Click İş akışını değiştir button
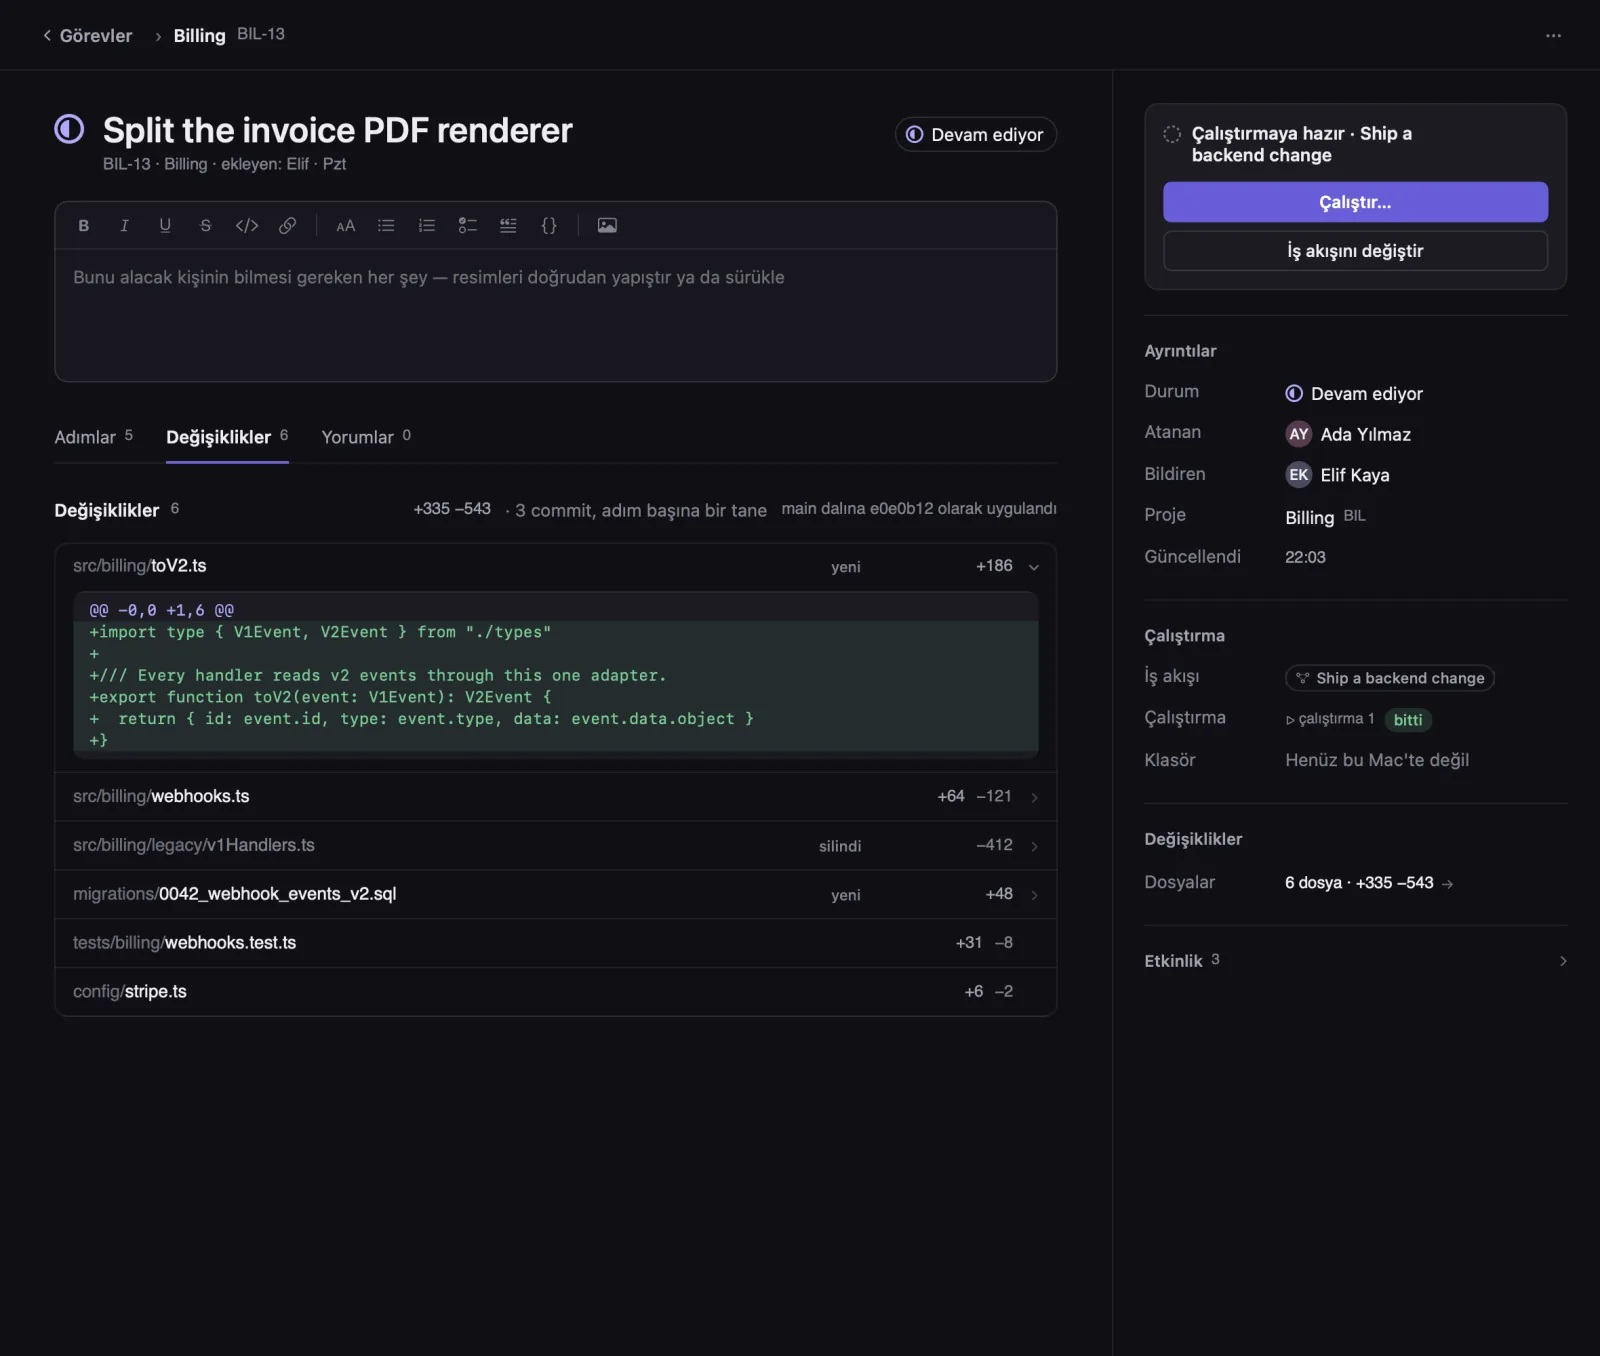The image size is (1600, 1356). [x=1355, y=251]
